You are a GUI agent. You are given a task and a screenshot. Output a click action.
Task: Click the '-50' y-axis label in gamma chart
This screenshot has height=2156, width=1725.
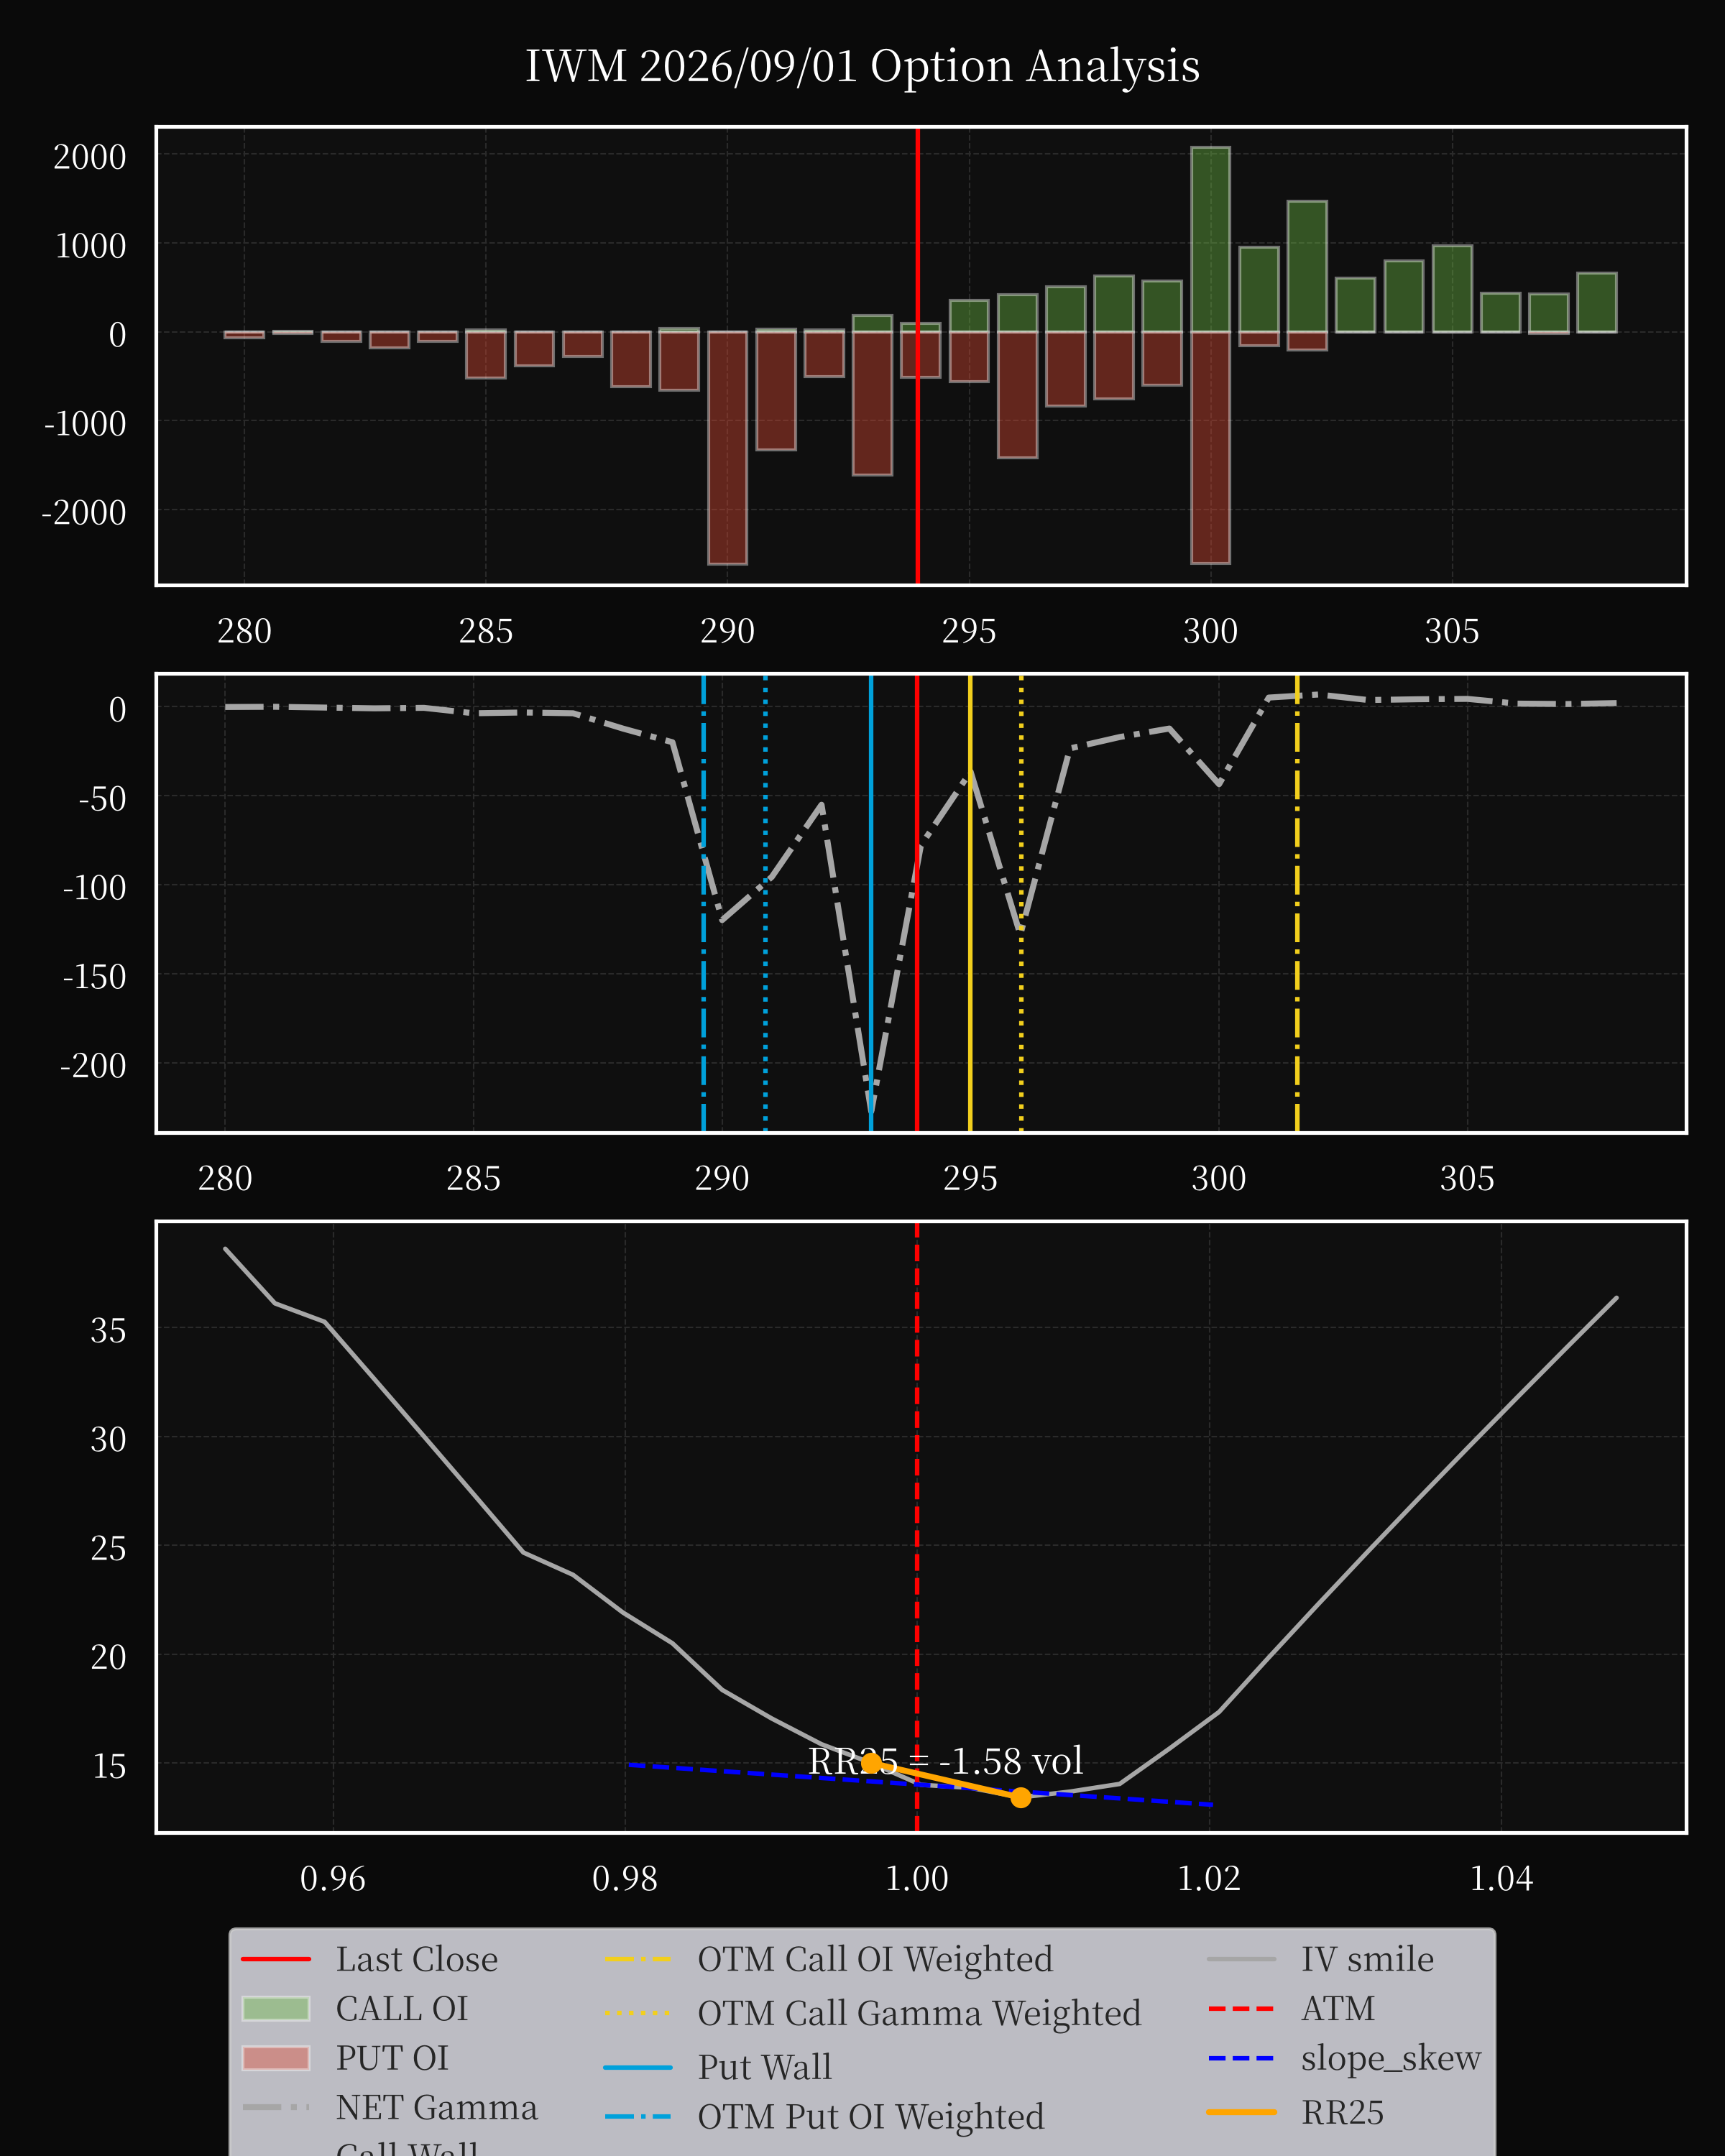pos(102,799)
